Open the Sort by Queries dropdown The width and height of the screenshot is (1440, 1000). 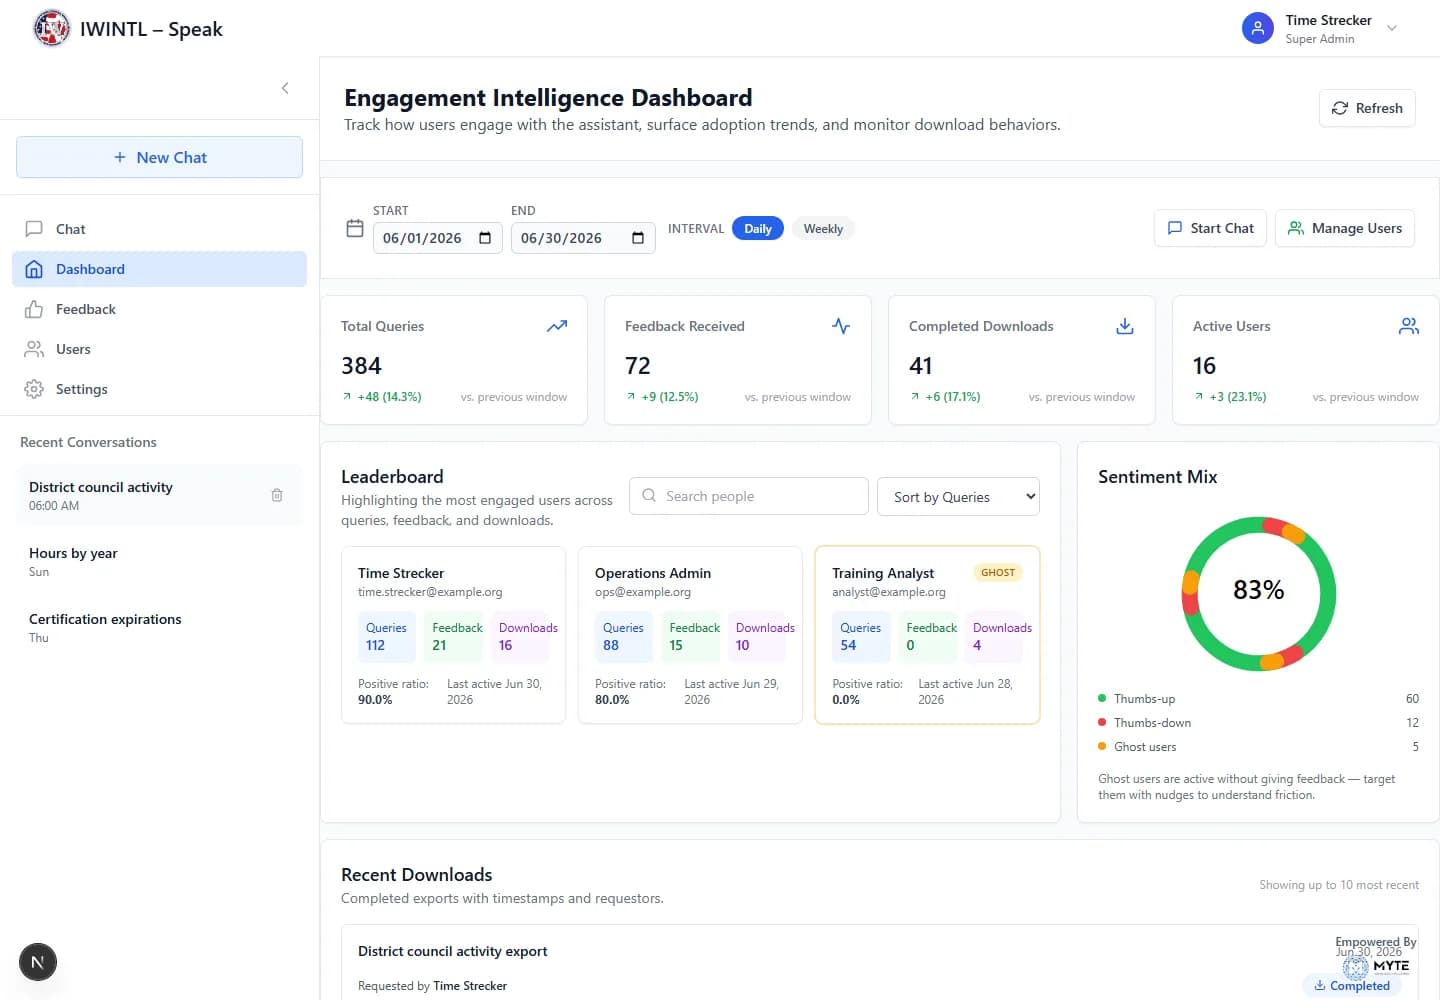(x=958, y=496)
